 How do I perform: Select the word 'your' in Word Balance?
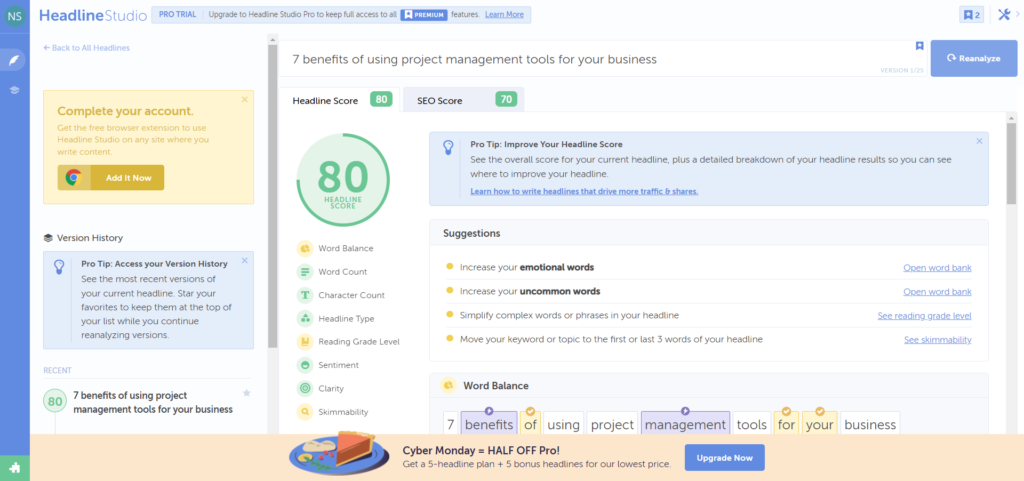(820, 424)
